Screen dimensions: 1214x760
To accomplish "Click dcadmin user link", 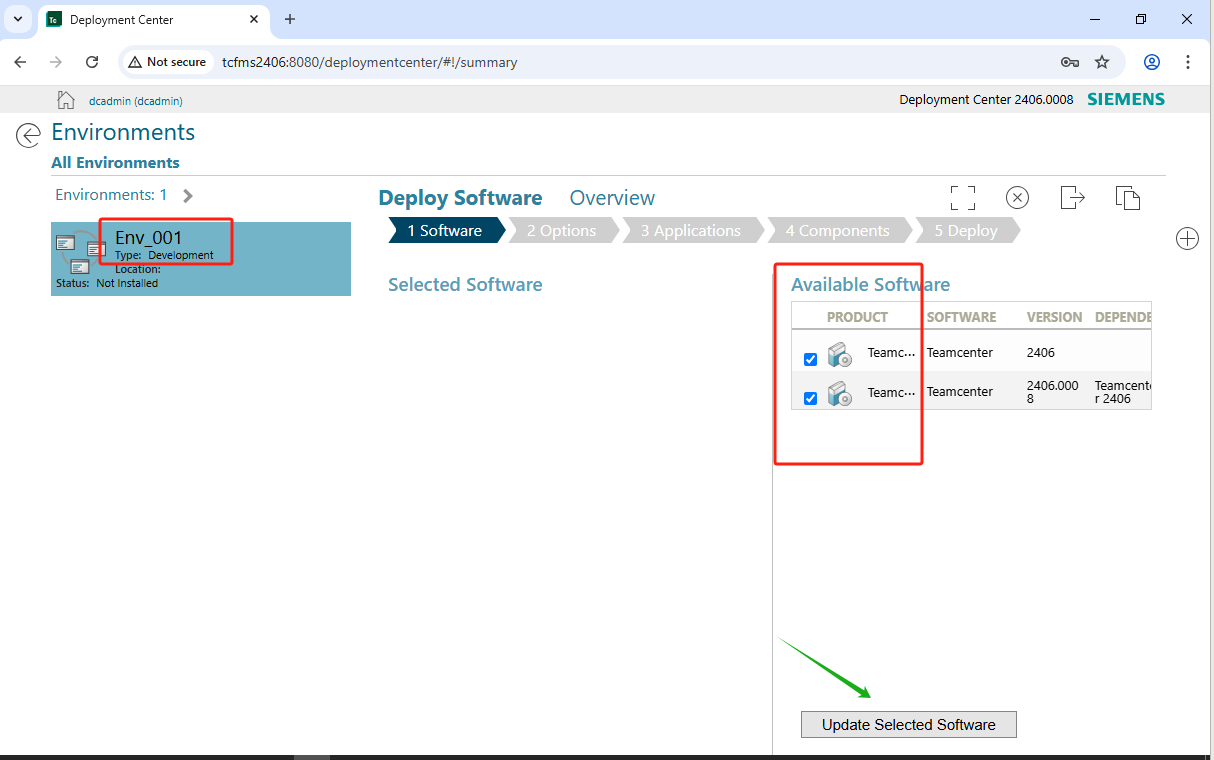I will 136,101.
